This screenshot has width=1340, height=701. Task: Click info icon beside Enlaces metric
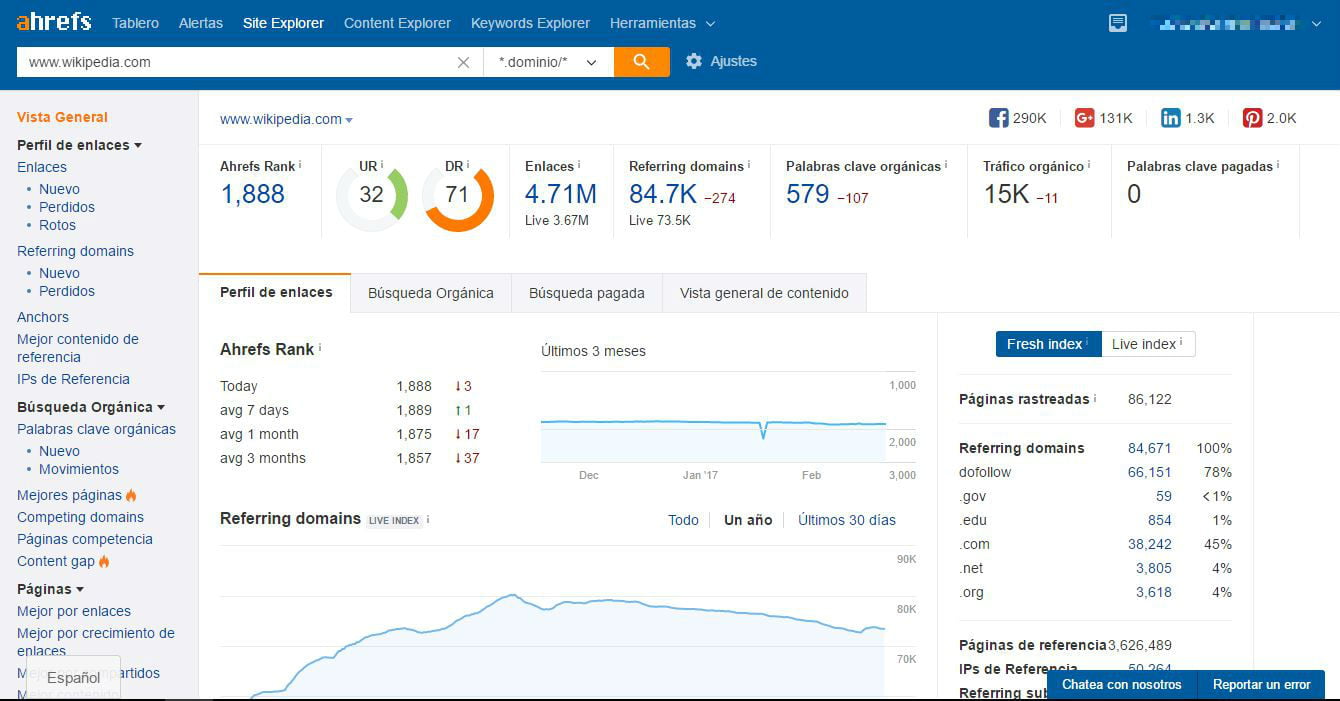pos(579,165)
